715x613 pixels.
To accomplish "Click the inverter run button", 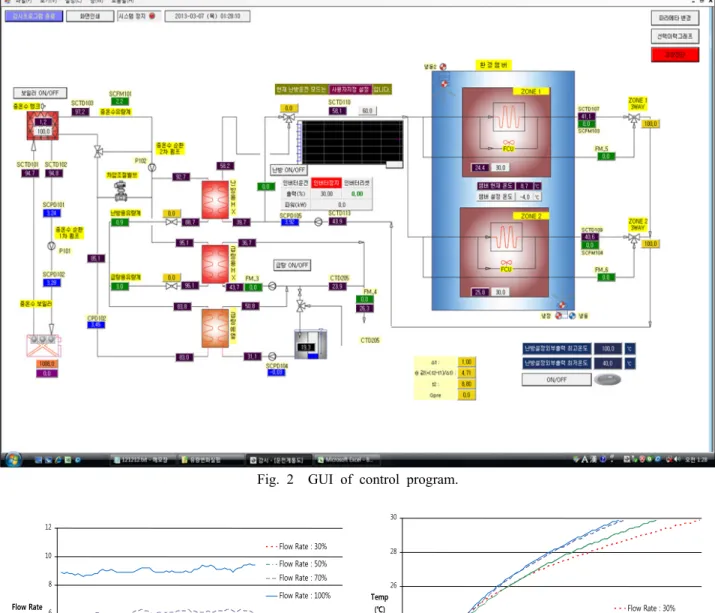I will [x=295, y=183].
